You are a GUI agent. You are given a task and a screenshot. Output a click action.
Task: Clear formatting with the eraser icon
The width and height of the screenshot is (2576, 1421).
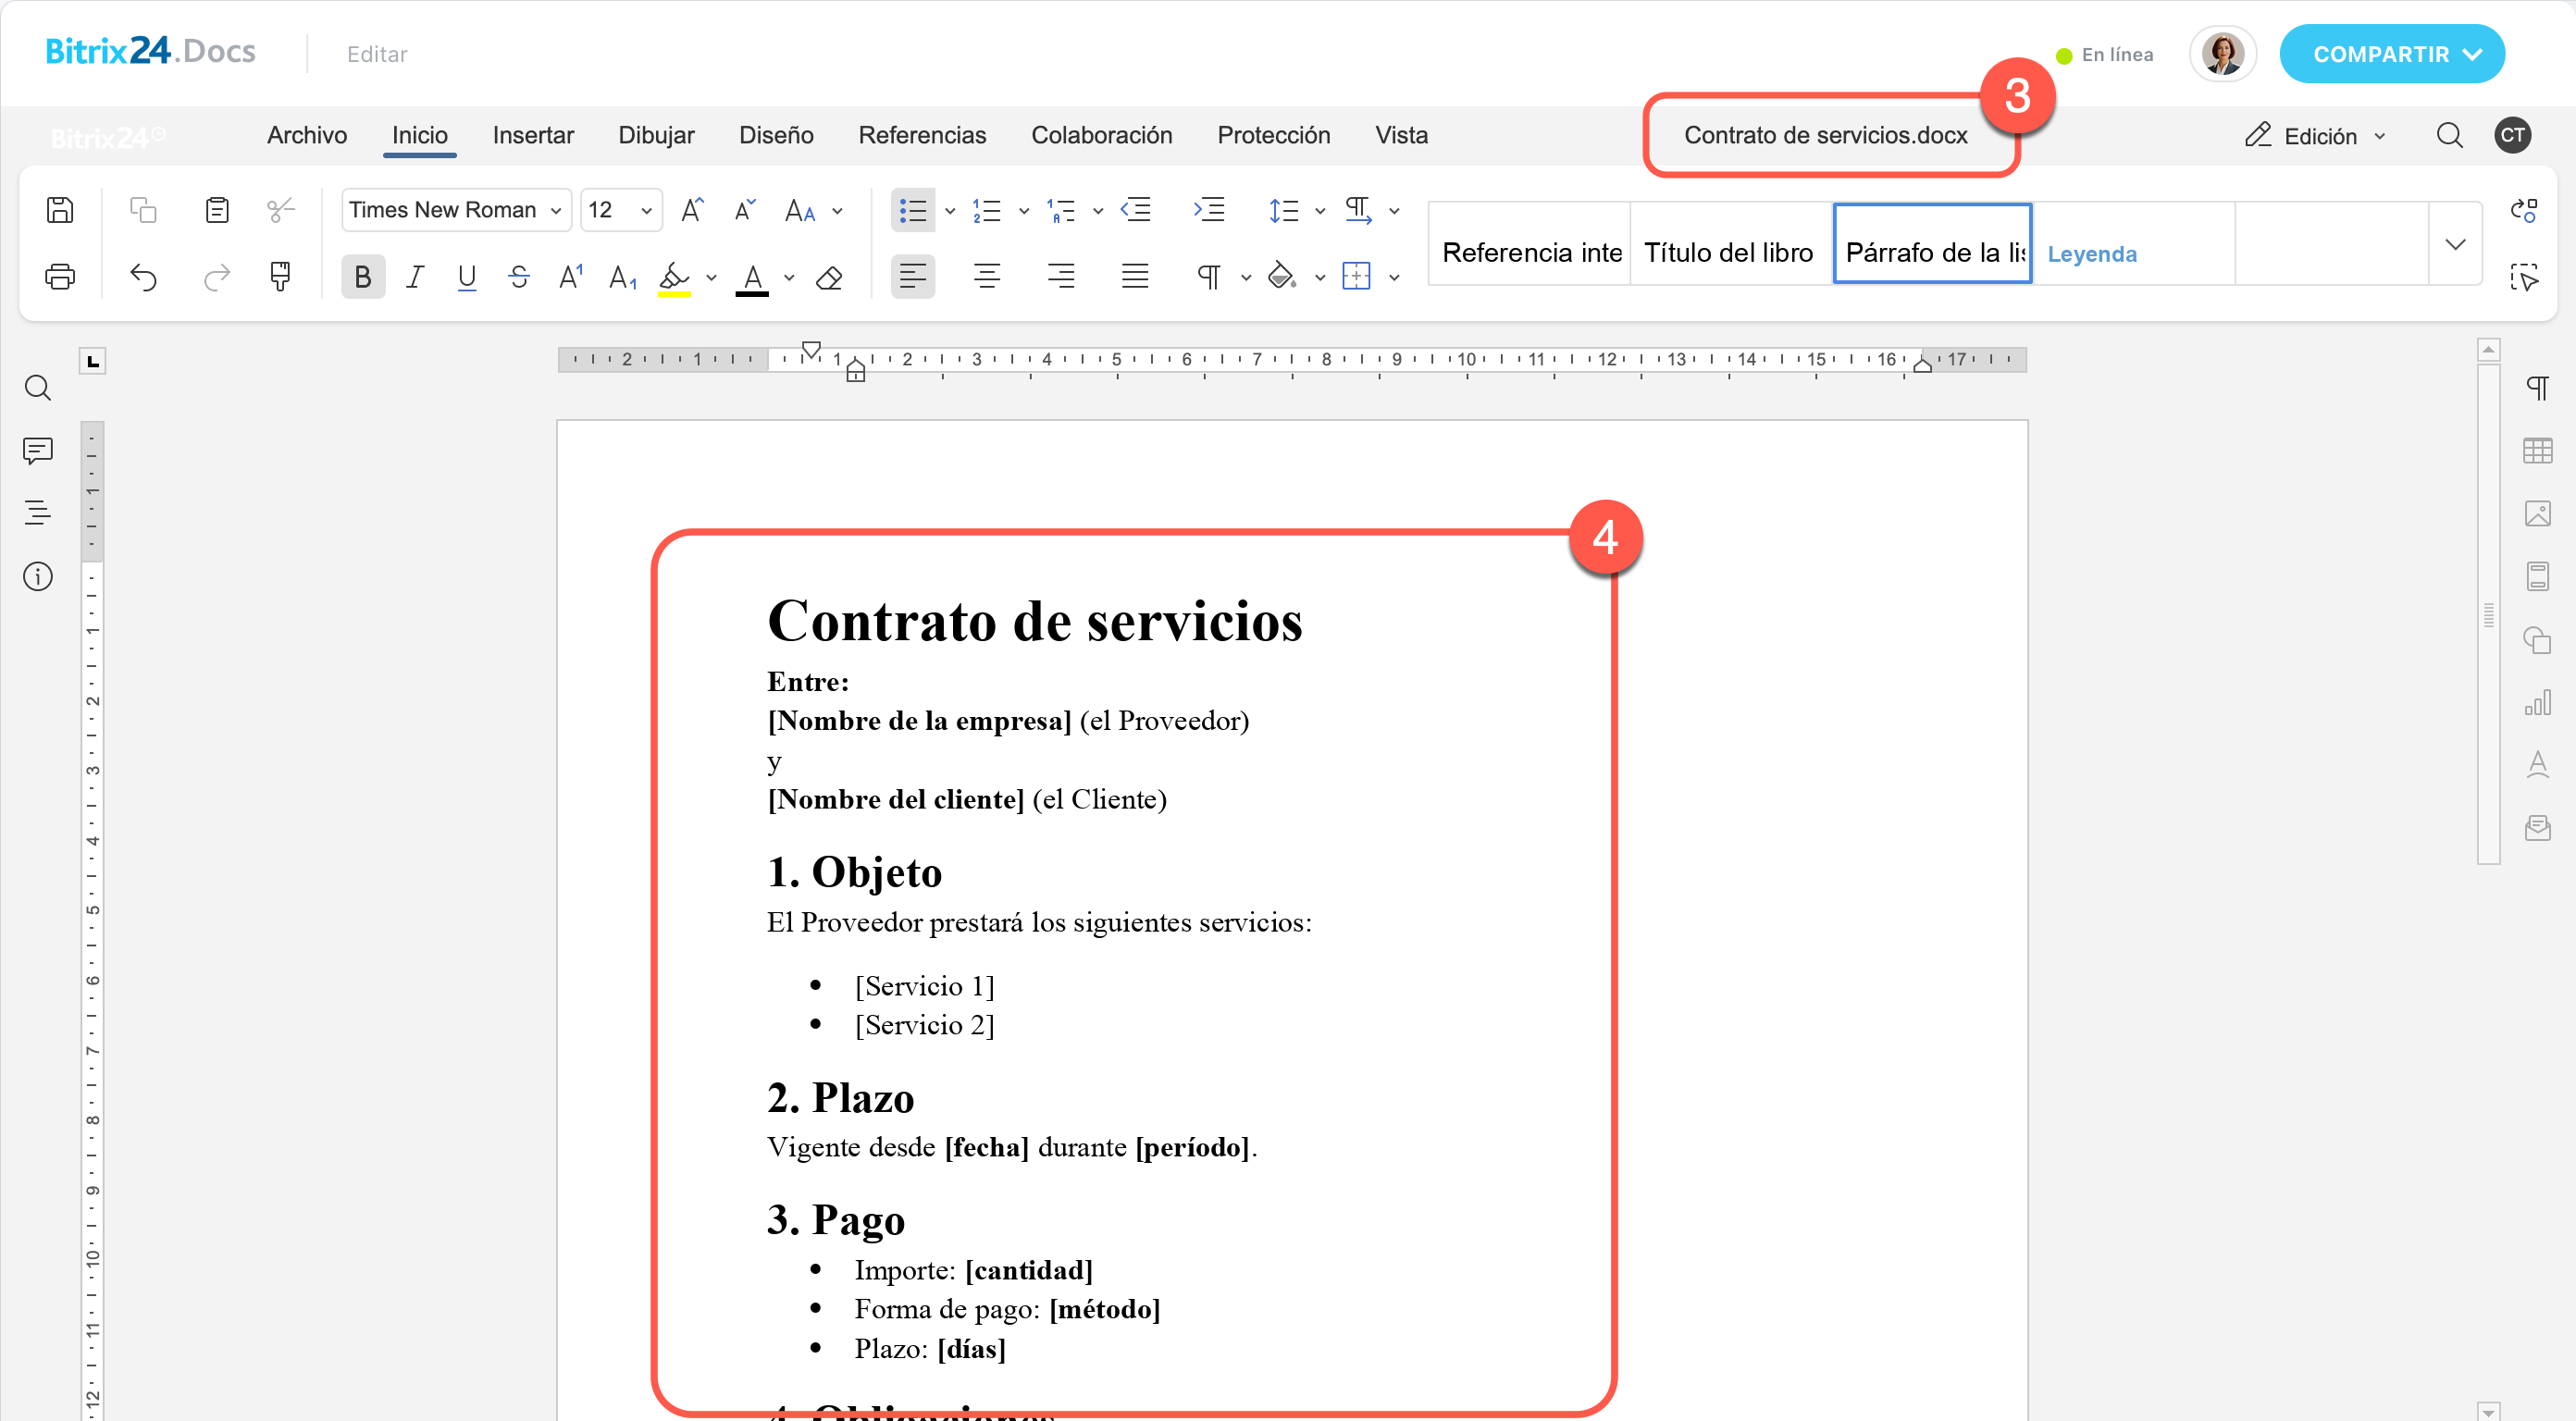pos(829,277)
